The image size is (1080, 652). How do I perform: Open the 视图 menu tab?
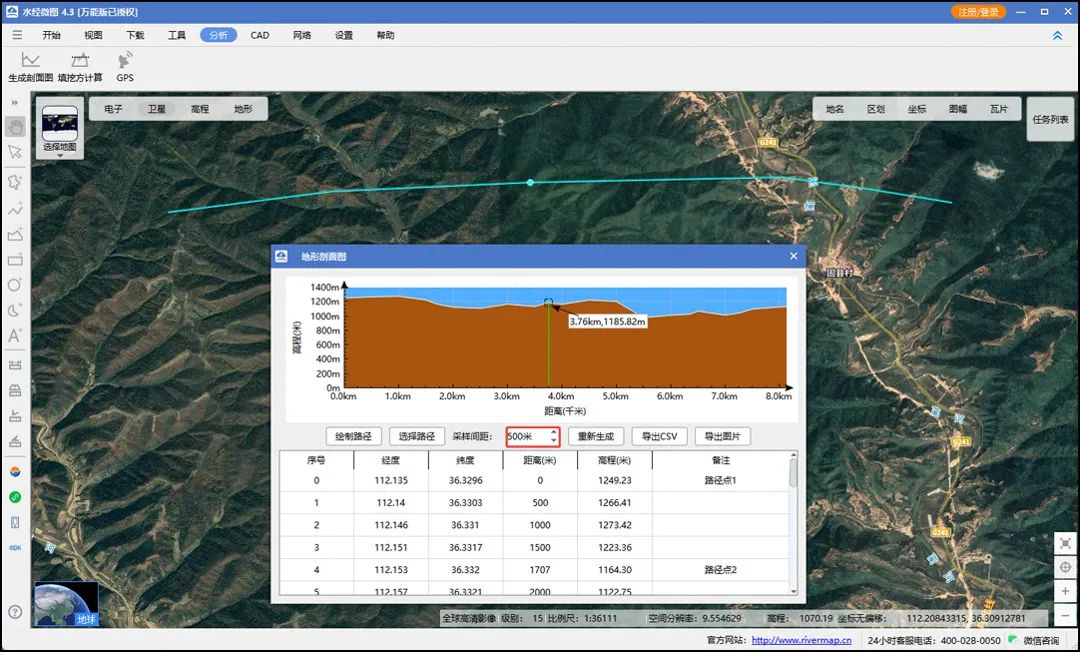(x=93, y=35)
